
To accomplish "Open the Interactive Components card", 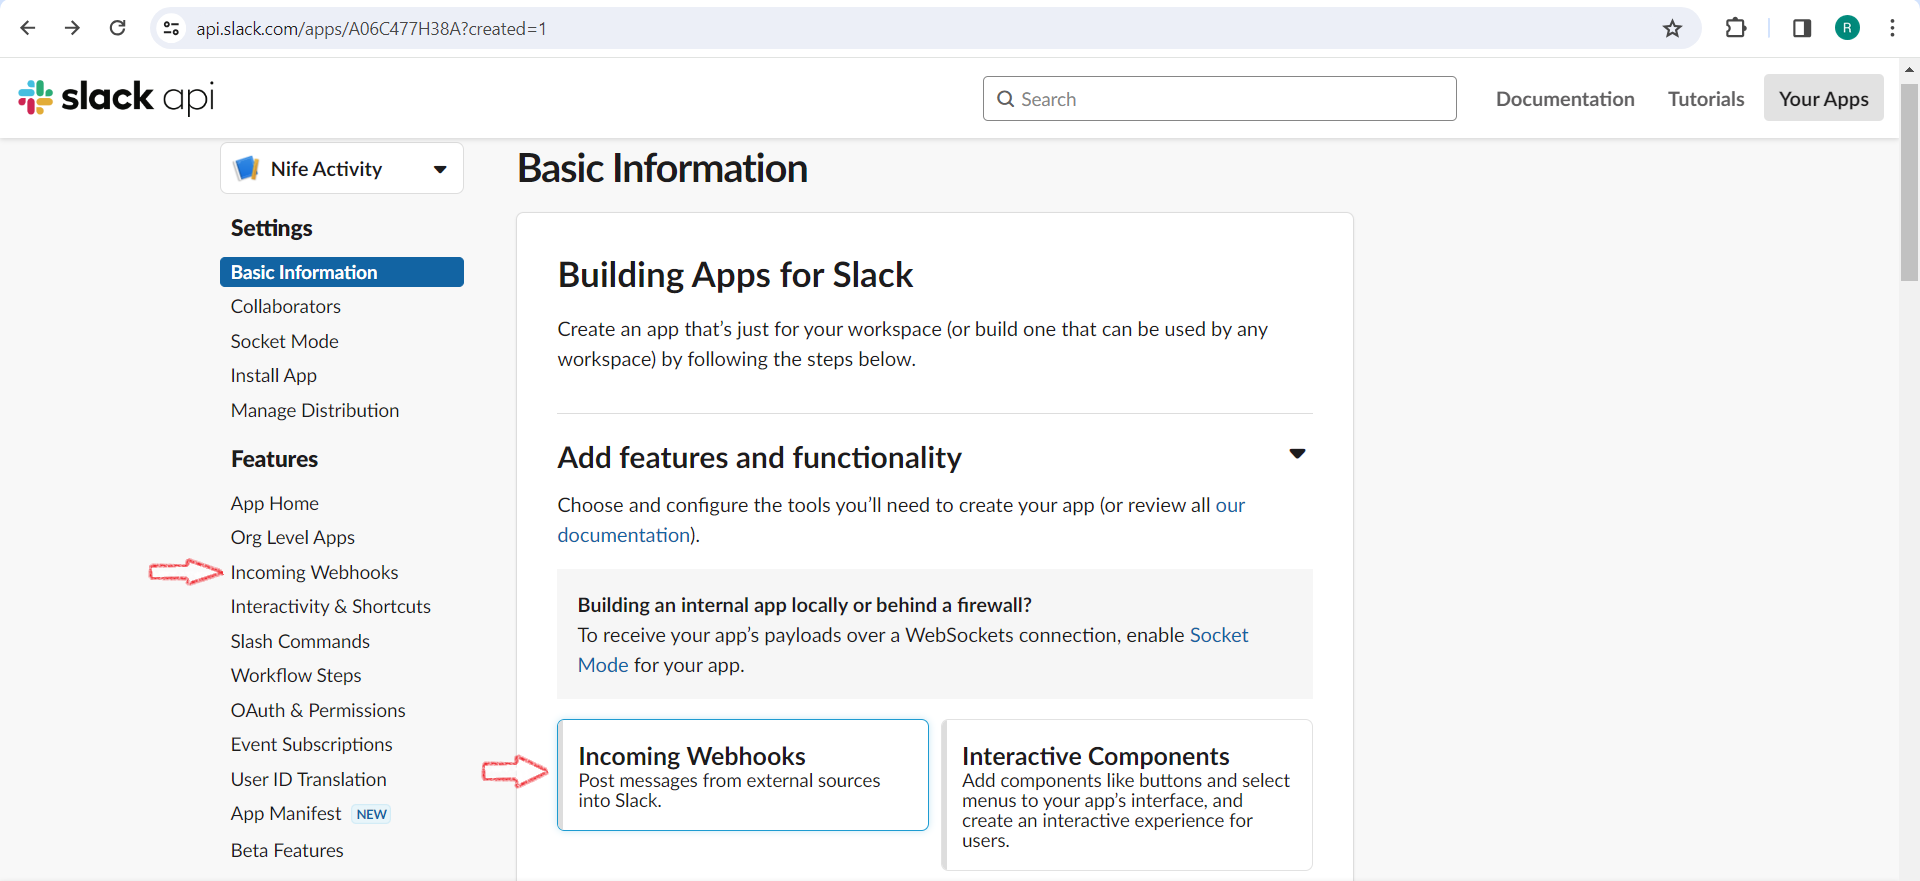I will coord(1127,795).
